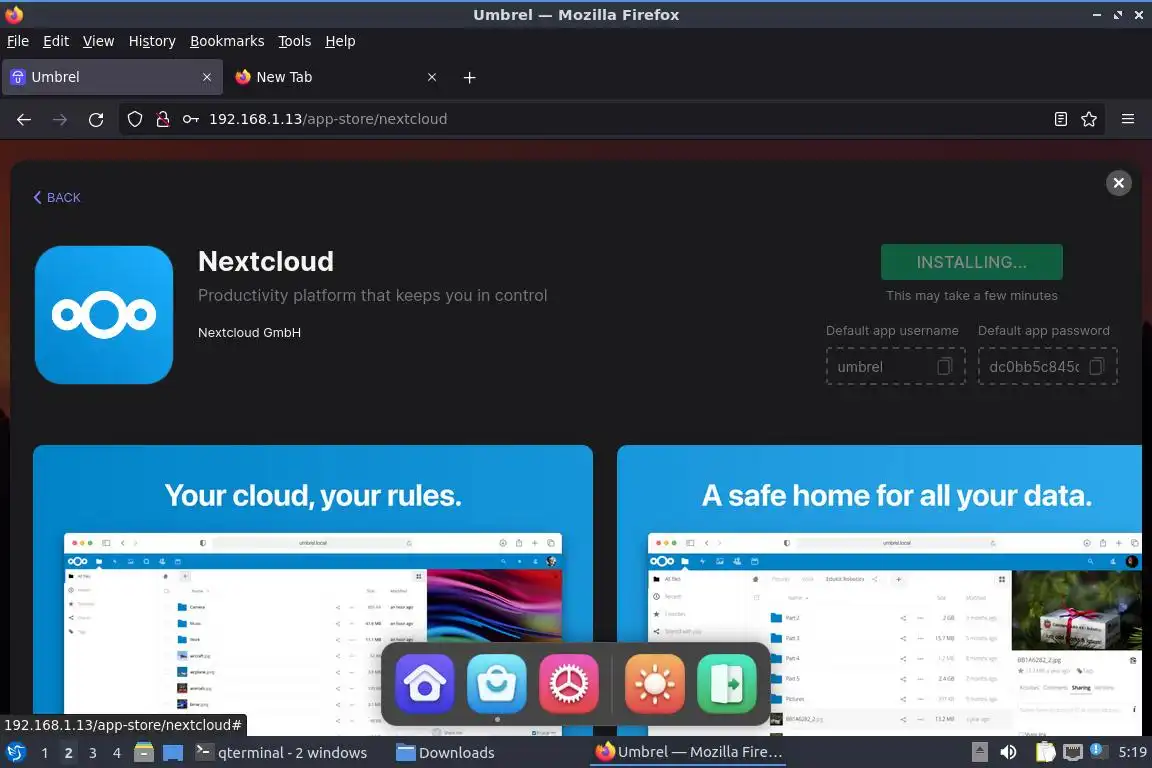Reload the current page
The width and height of the screenshot is (1152, 768).
(96, 119)
